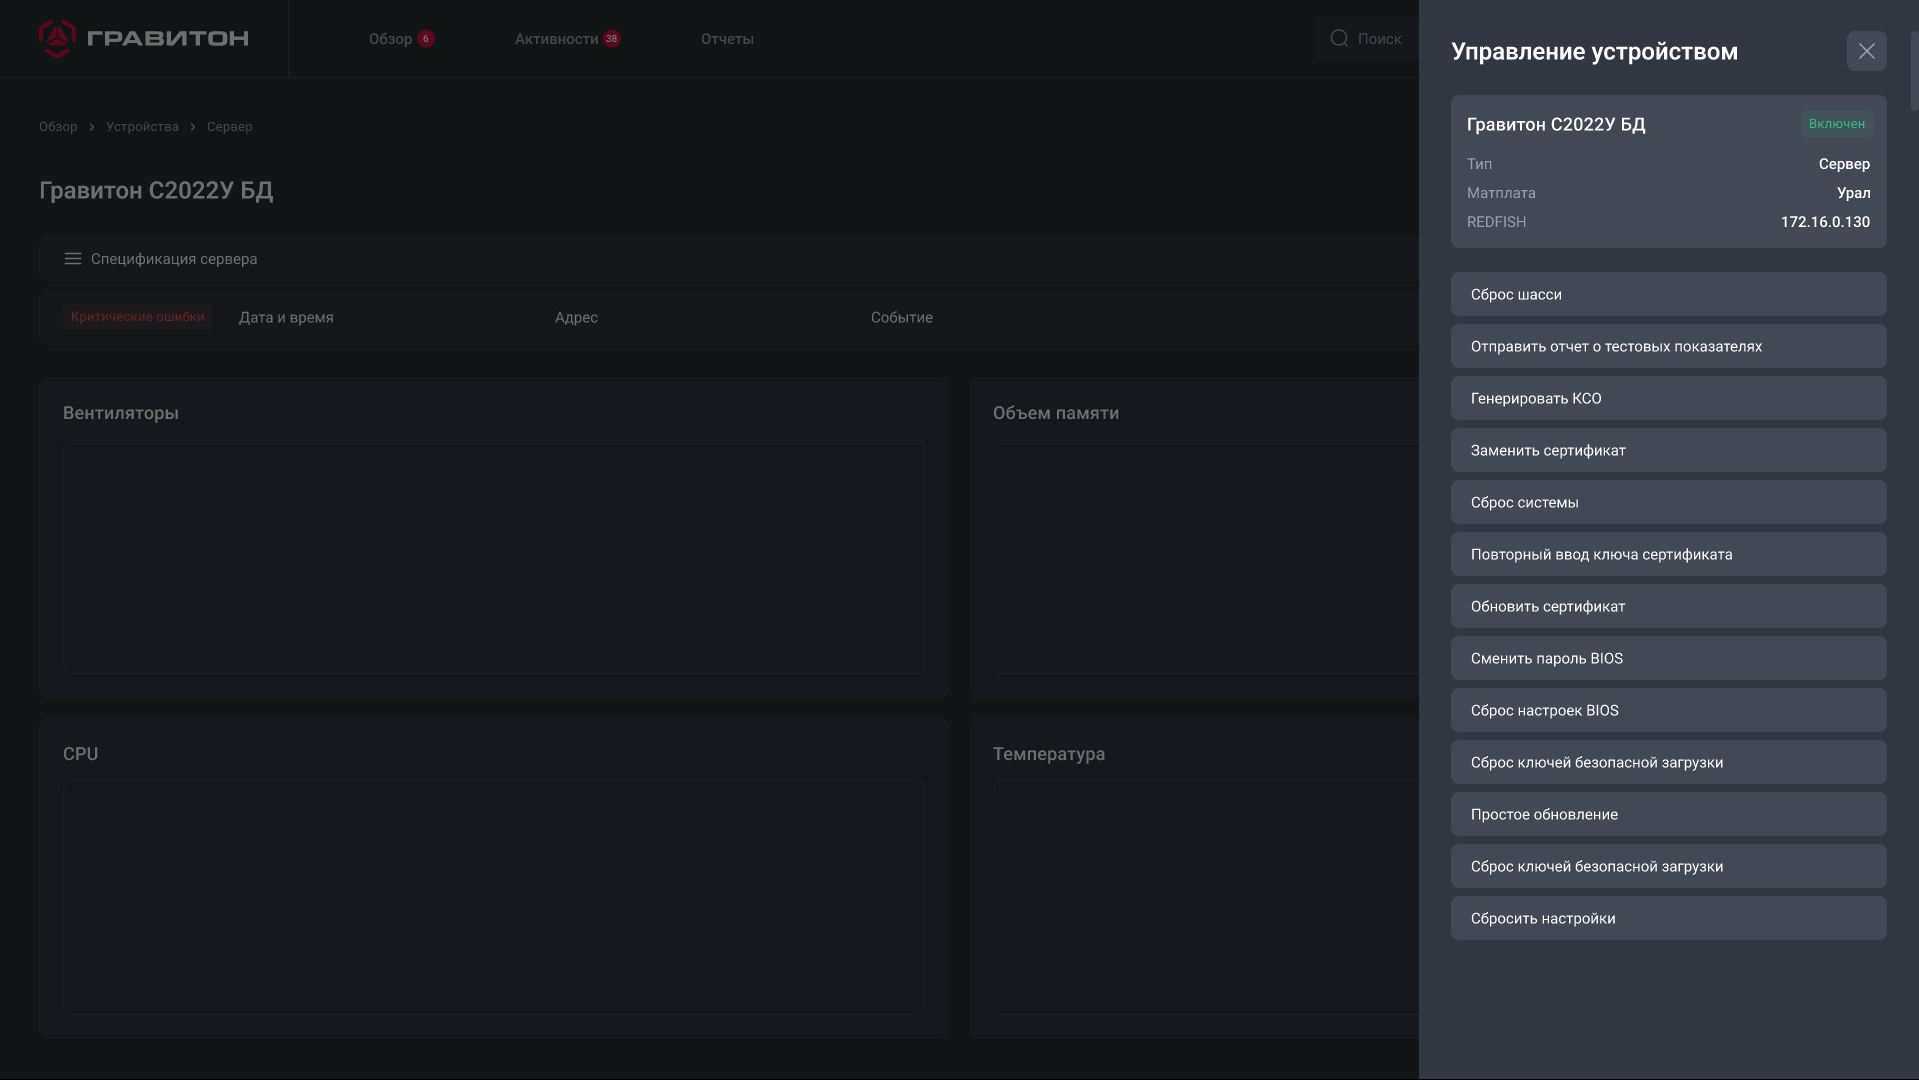Toggle the Критические ошибки filter tag
The height and width of the screenshot is (1080, 1919).
point(138,317)
